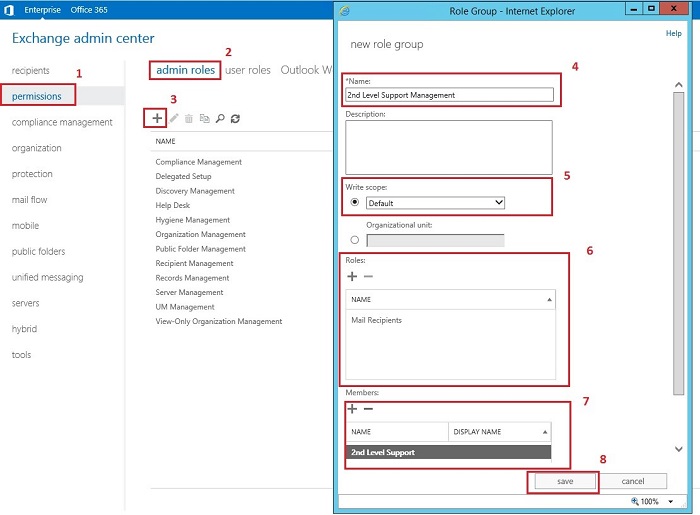700x515 pixels.
Task: Open unified messaging in left navigation
Action: click(x=47, y=278)
